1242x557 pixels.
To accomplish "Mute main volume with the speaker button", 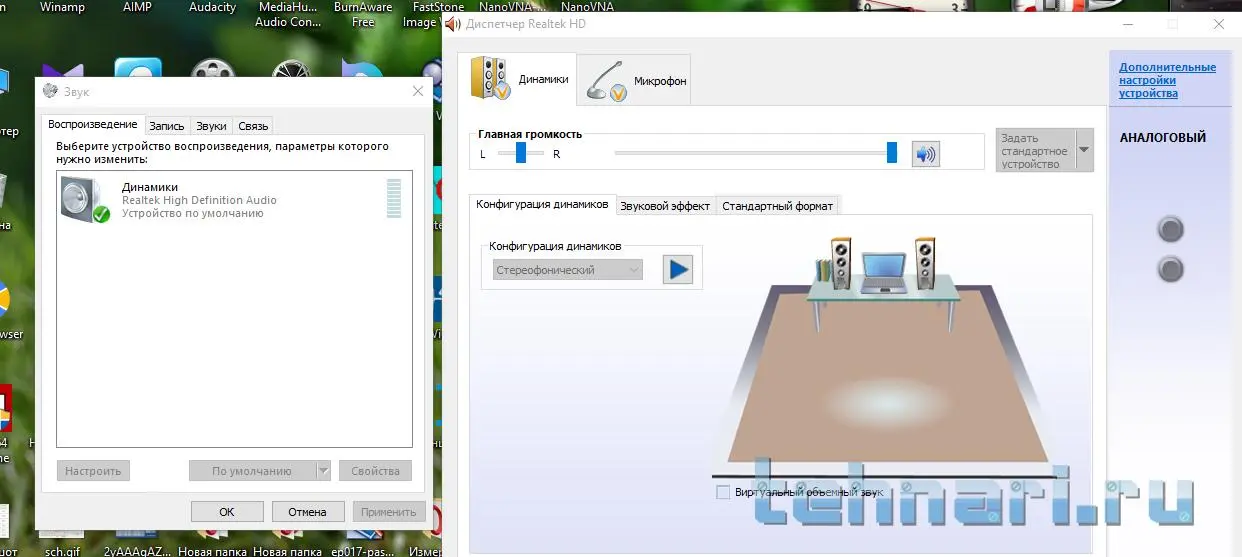I will (926, 154).
